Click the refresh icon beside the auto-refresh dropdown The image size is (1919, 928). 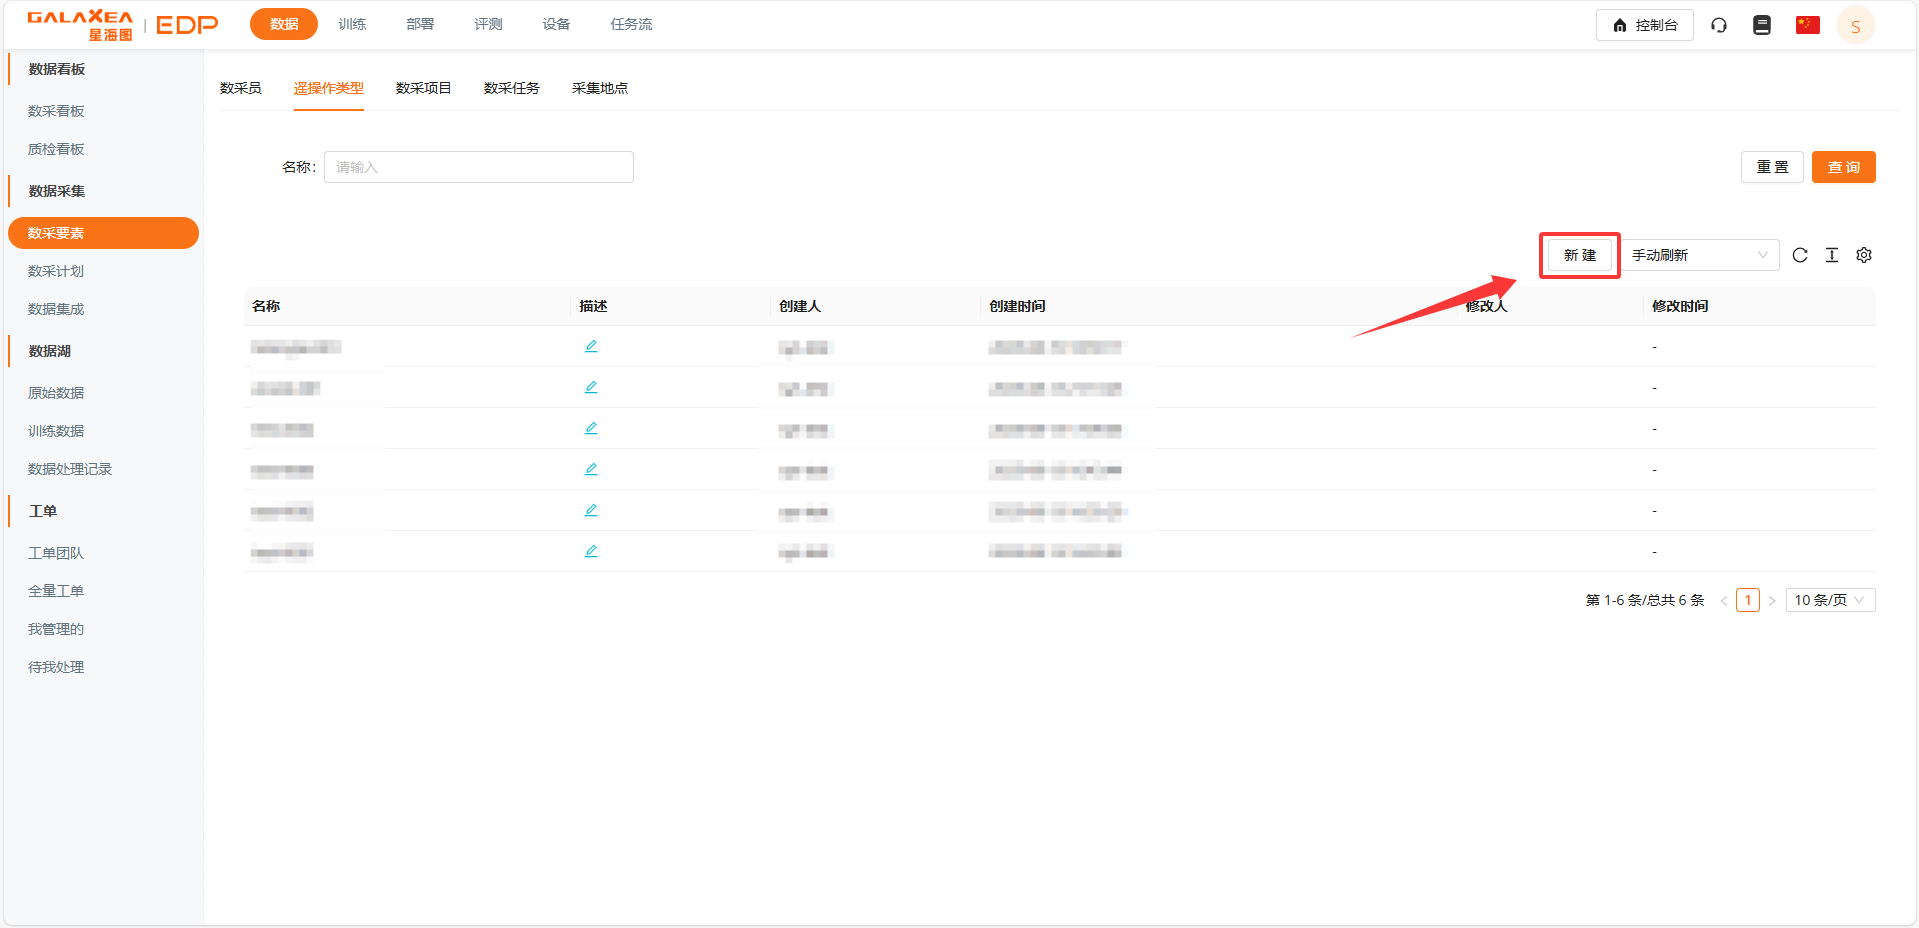click(x=1799, y=255)
